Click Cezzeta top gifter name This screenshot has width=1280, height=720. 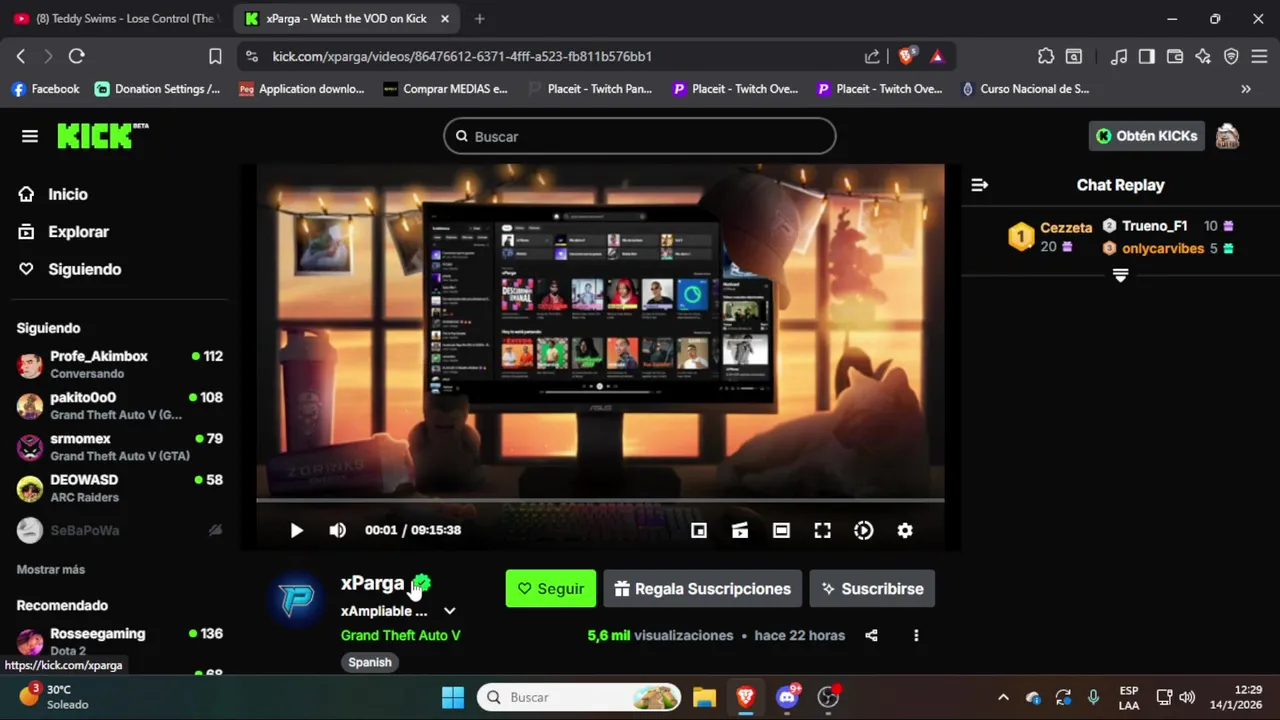(x=1066, y=228)
